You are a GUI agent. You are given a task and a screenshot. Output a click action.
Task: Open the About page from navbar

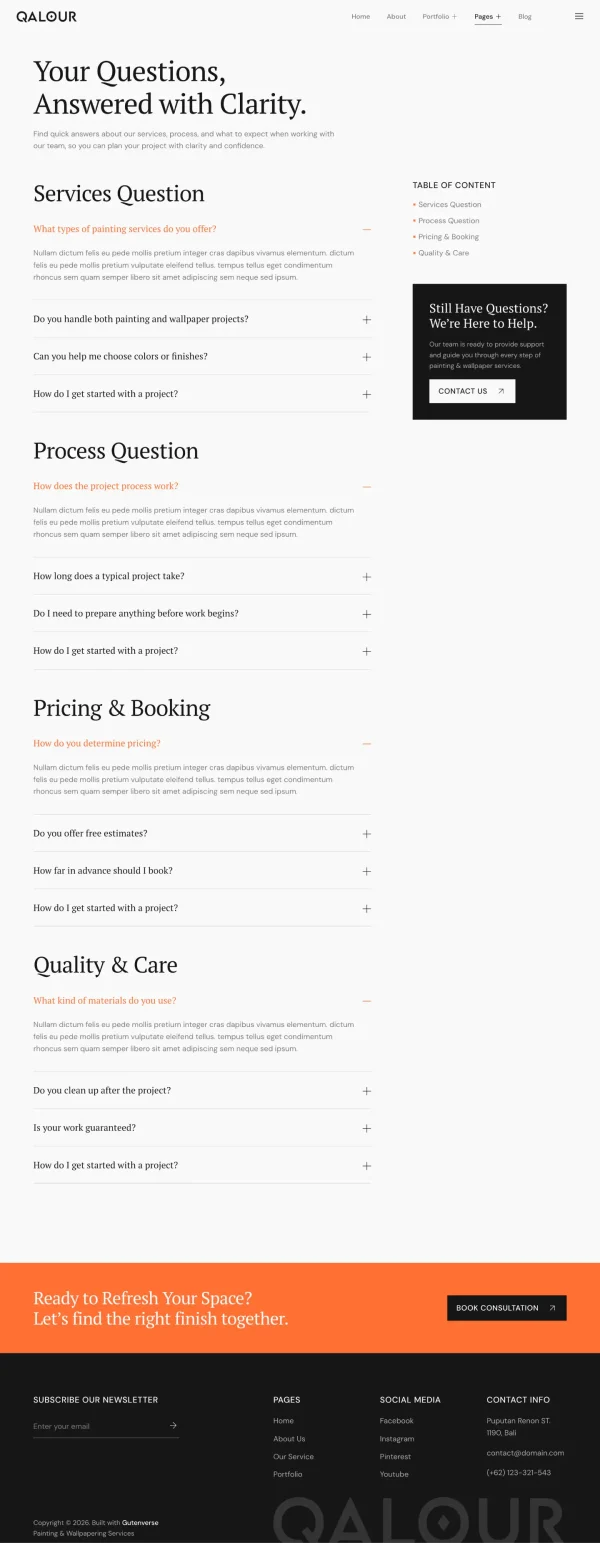(x=396, y=17)
